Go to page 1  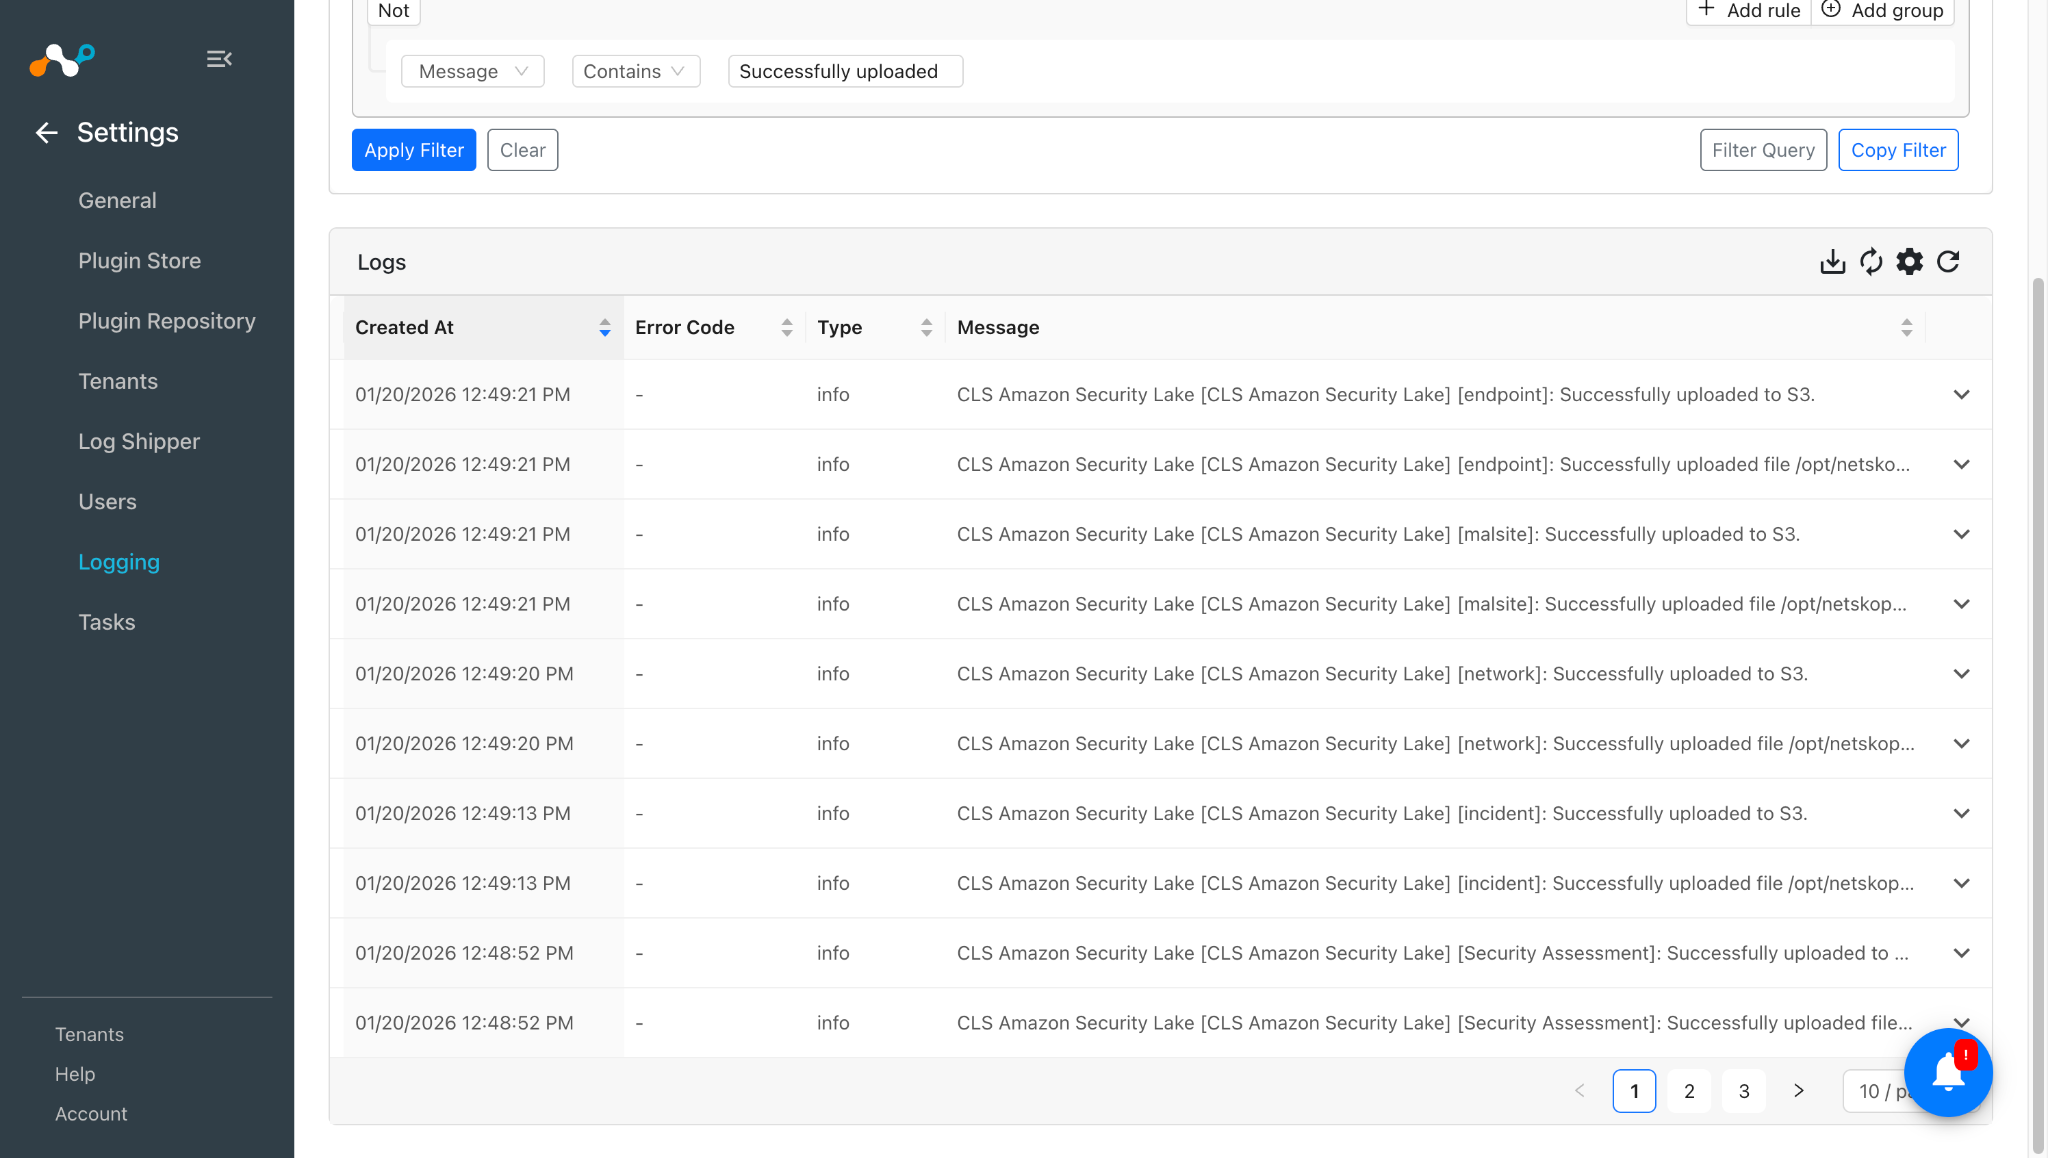click(1634, 1091)
